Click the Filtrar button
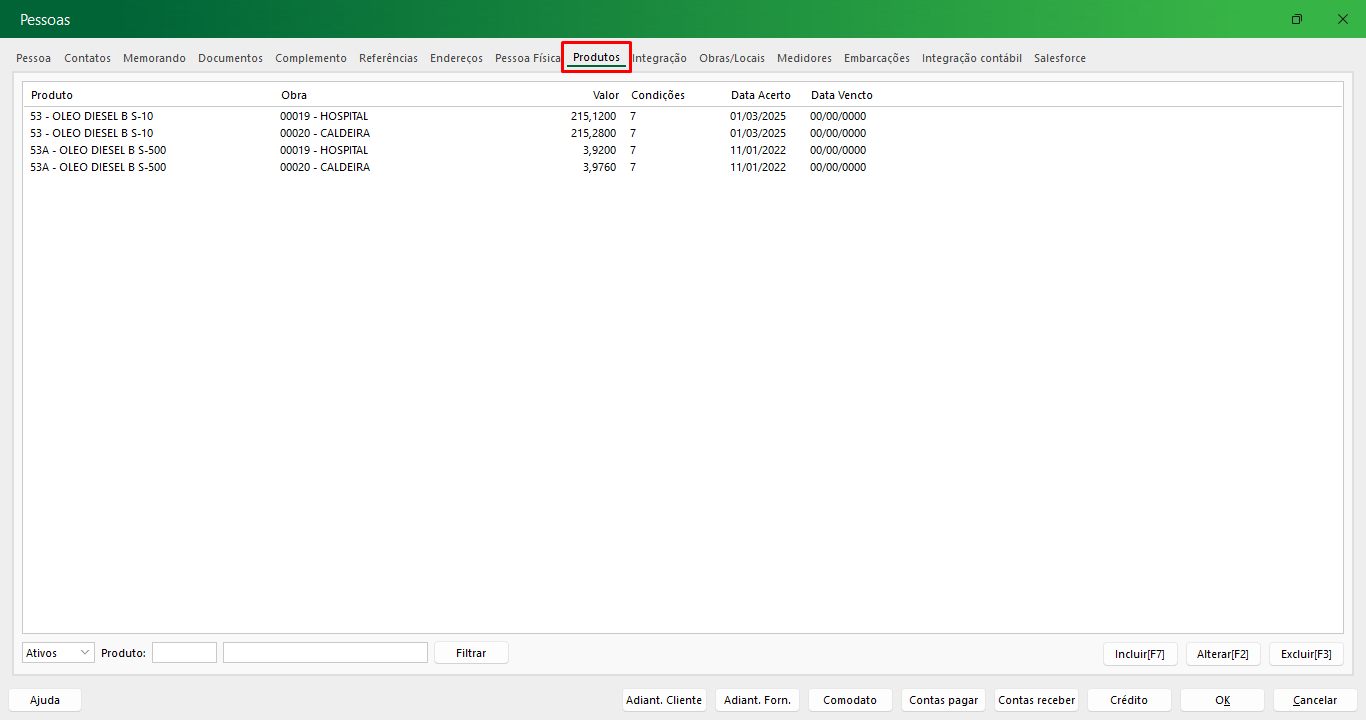Screen dimensions: 1366x720 (x=471, y=653)
